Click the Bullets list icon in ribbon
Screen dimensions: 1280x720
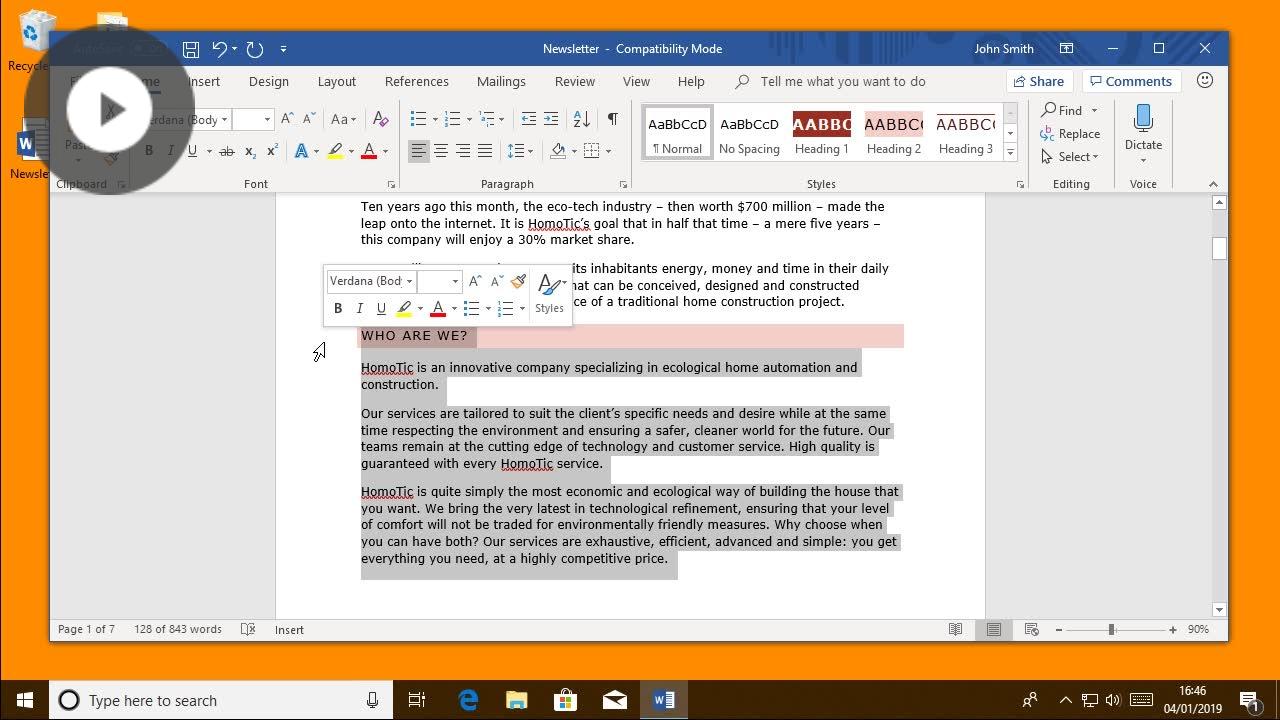tap(418, 119)
